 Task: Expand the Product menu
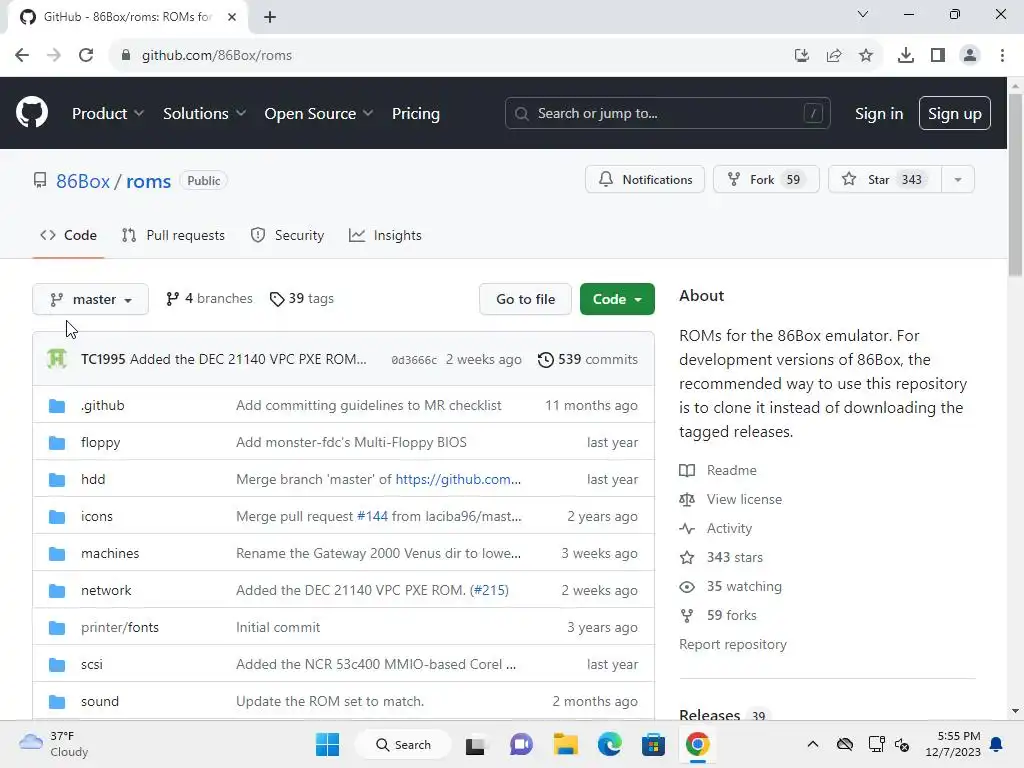(x=108, y=114)
